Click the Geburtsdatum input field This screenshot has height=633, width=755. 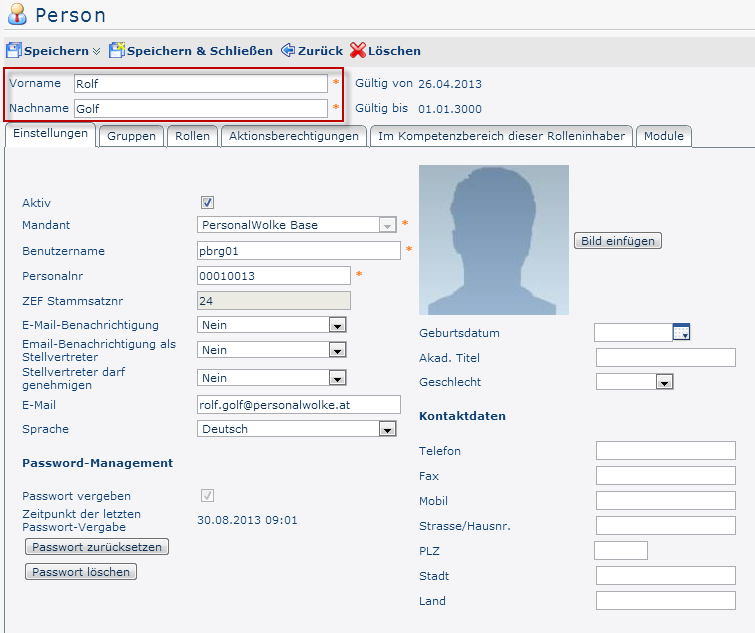pos(633,333)
